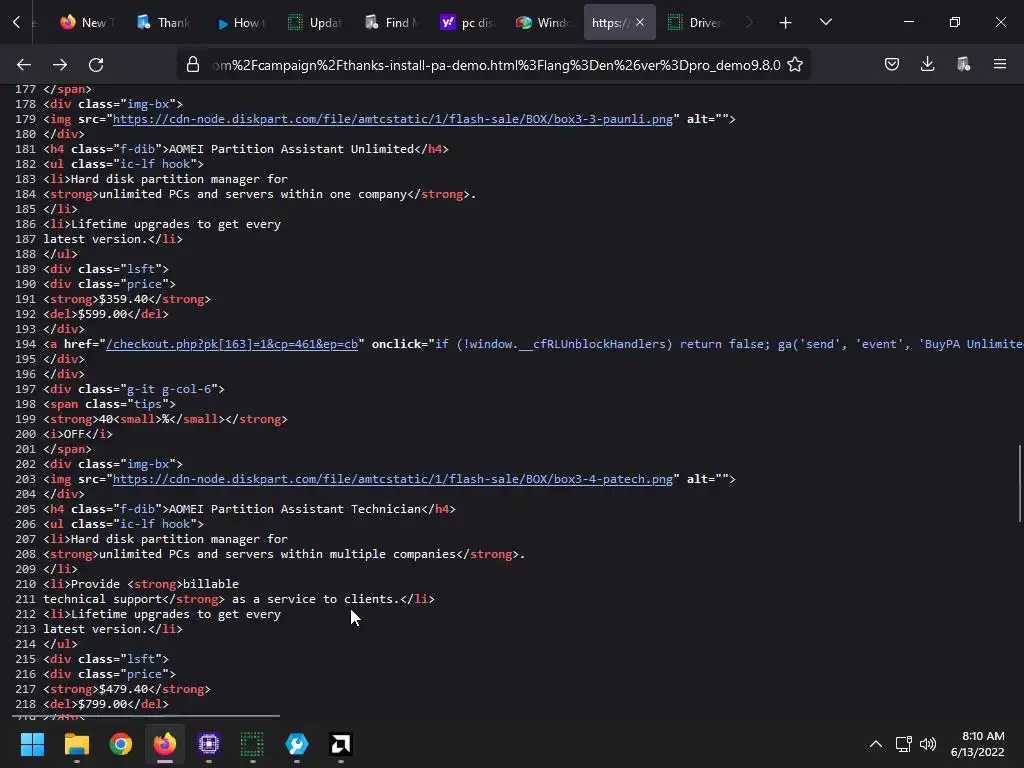This screenshot has height=768, width=1024.
Task: Open the checkout.php pk[163] link
Action: (232, 344)
